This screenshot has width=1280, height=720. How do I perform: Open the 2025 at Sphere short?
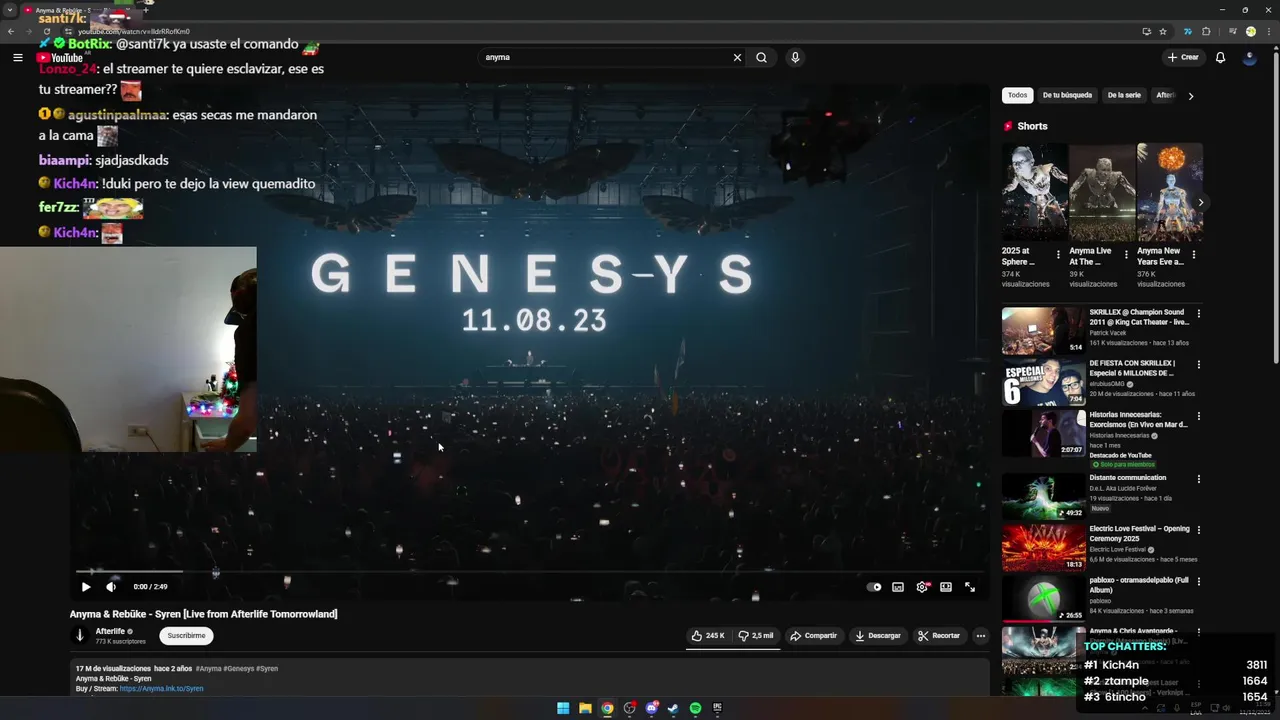coord(1034,192)
